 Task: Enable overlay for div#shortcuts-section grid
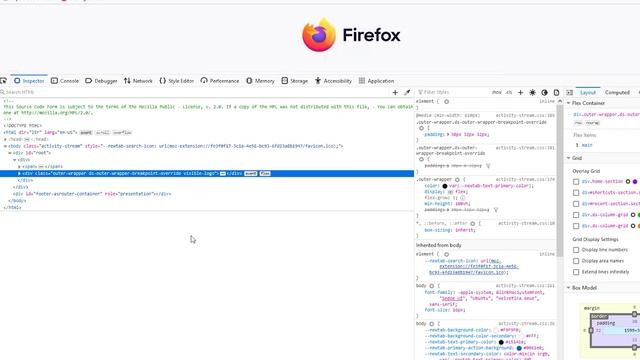coord(576,193)
